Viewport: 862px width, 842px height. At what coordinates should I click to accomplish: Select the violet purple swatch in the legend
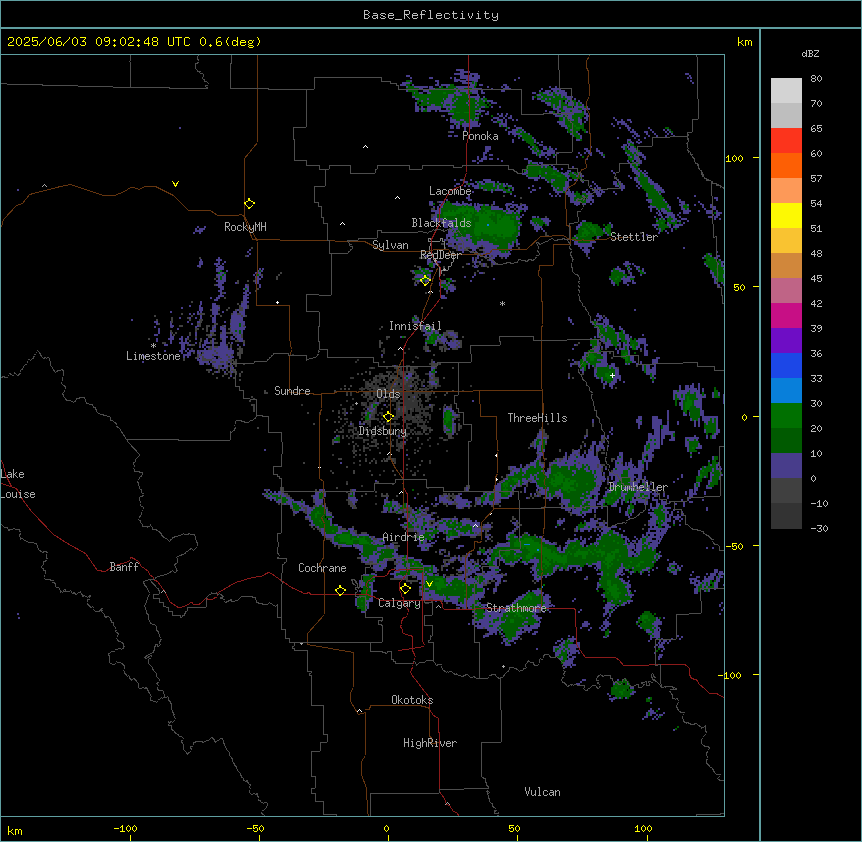click(x=786, y=340)
